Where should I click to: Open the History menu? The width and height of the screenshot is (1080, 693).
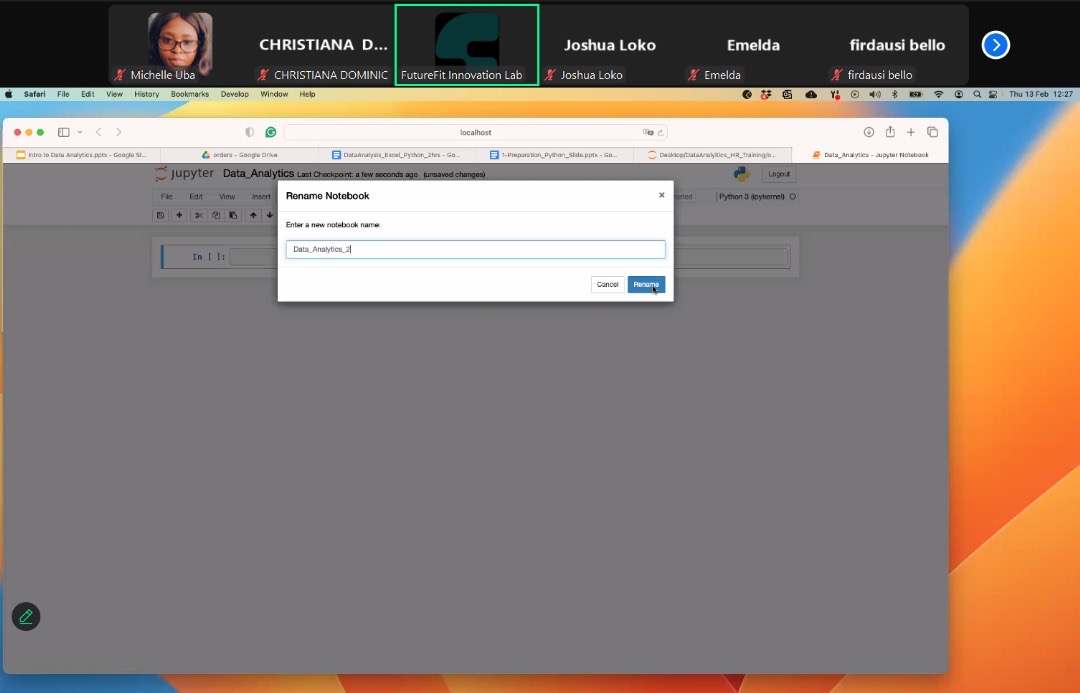pos(146,94)
